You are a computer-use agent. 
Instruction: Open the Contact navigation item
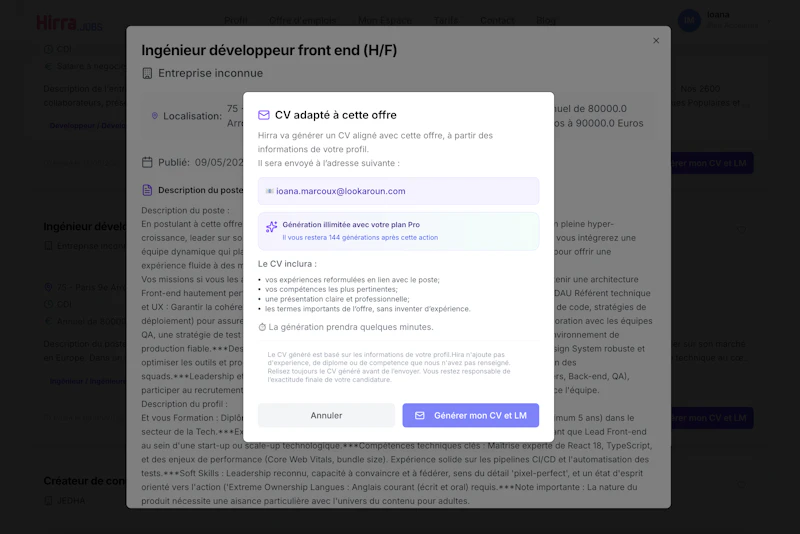click(x=497, y=20)
